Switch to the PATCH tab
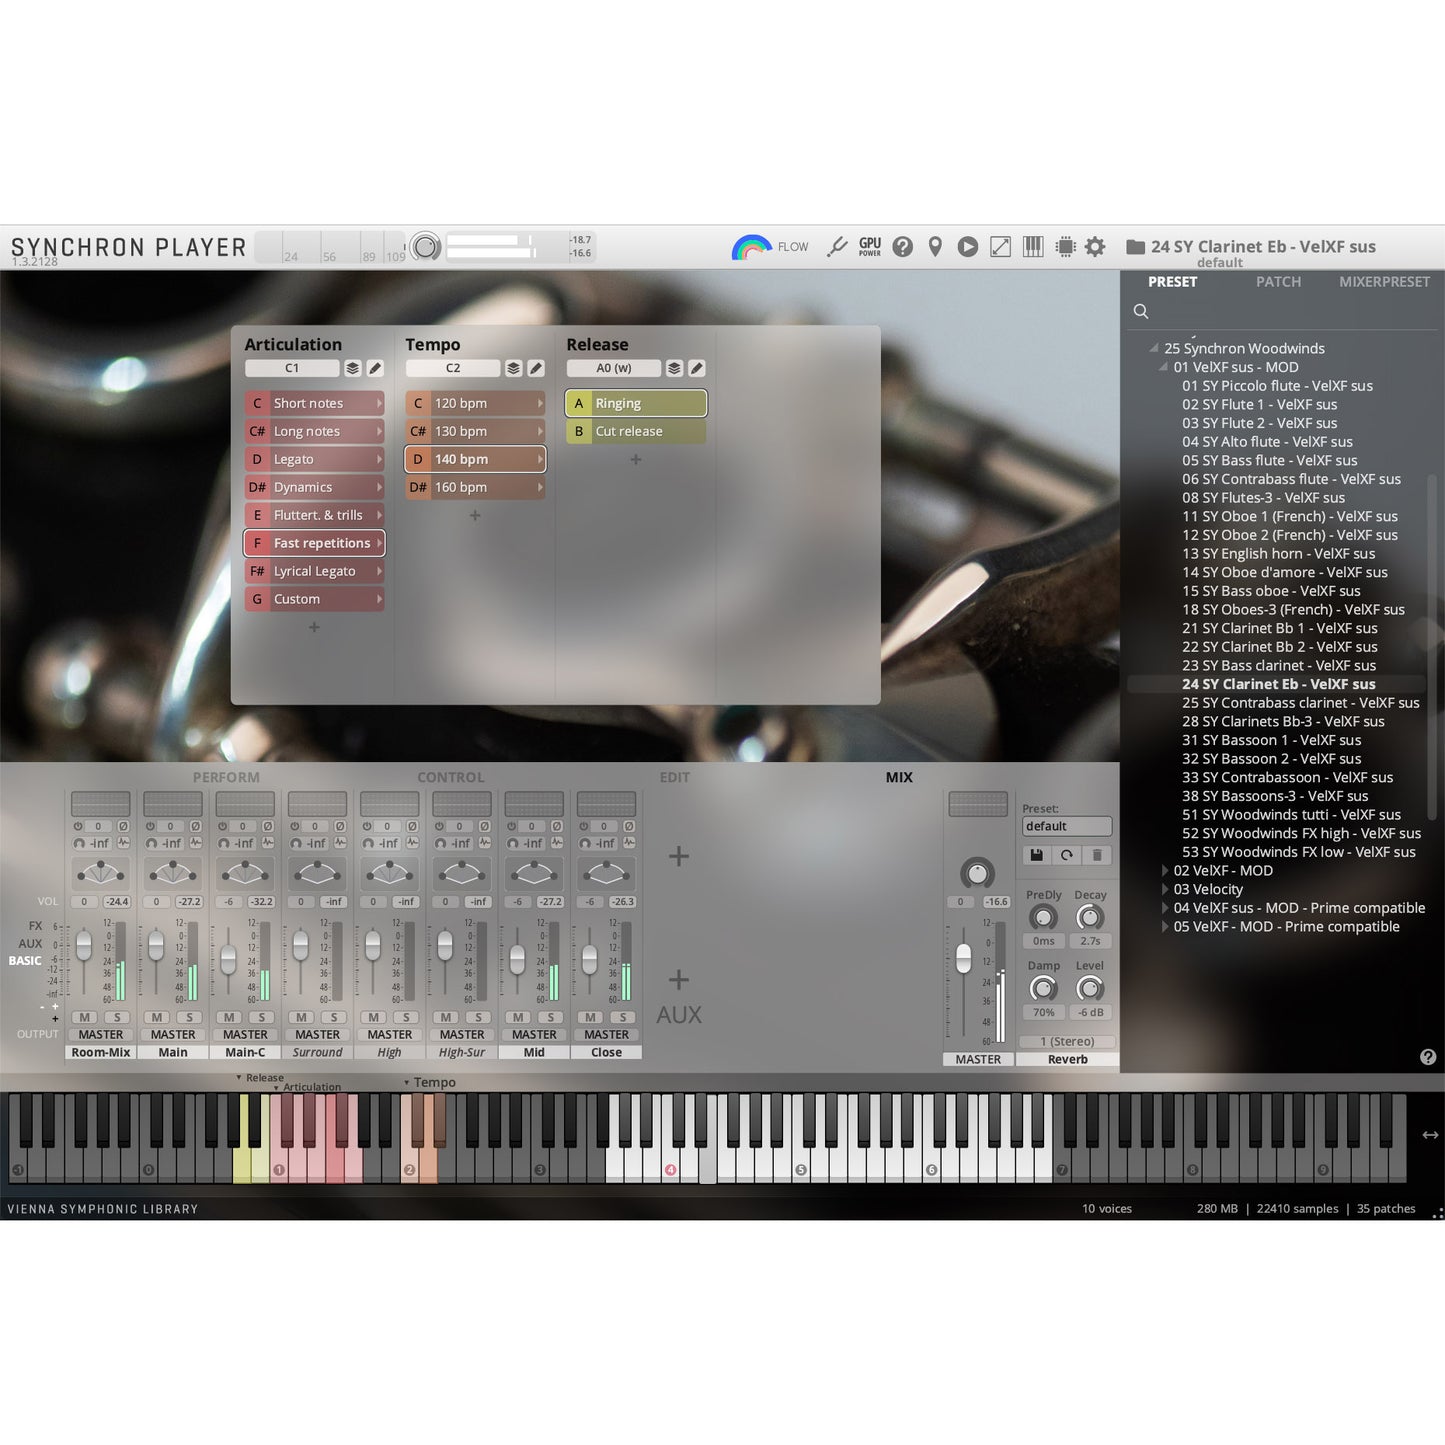This screenshot has height=1445, width=1445. tap(1278, 282)
